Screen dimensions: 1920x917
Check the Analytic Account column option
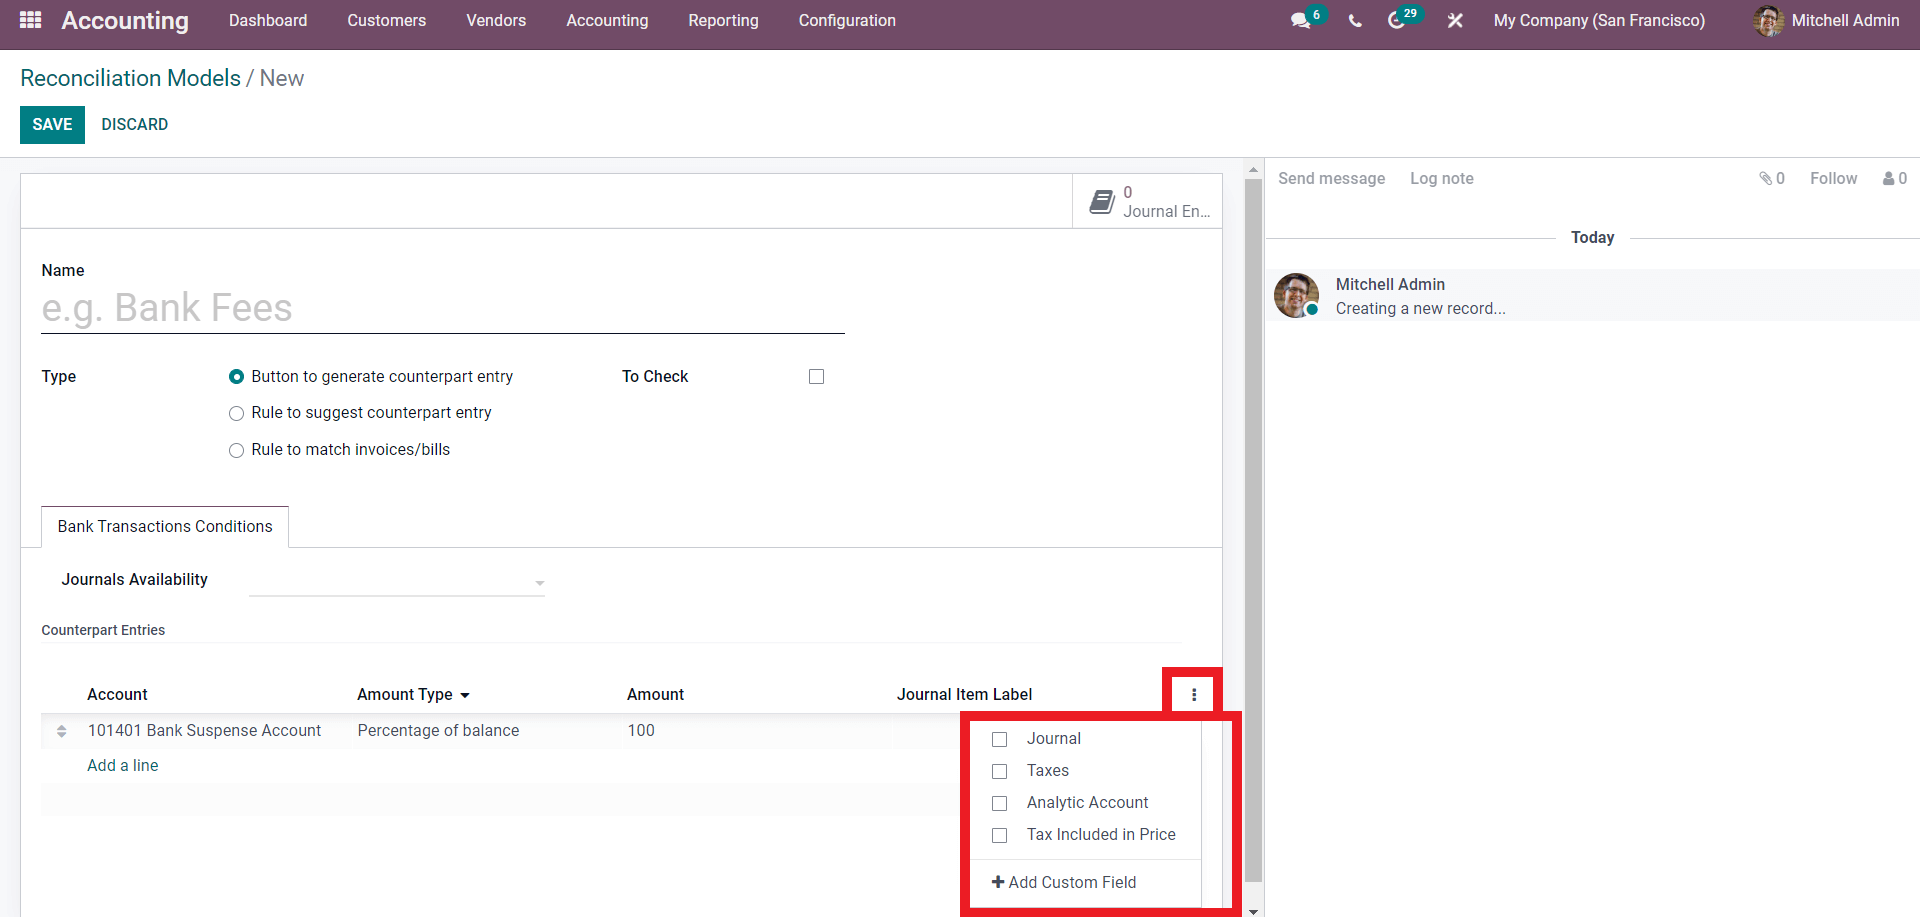[x=999, y=803]
